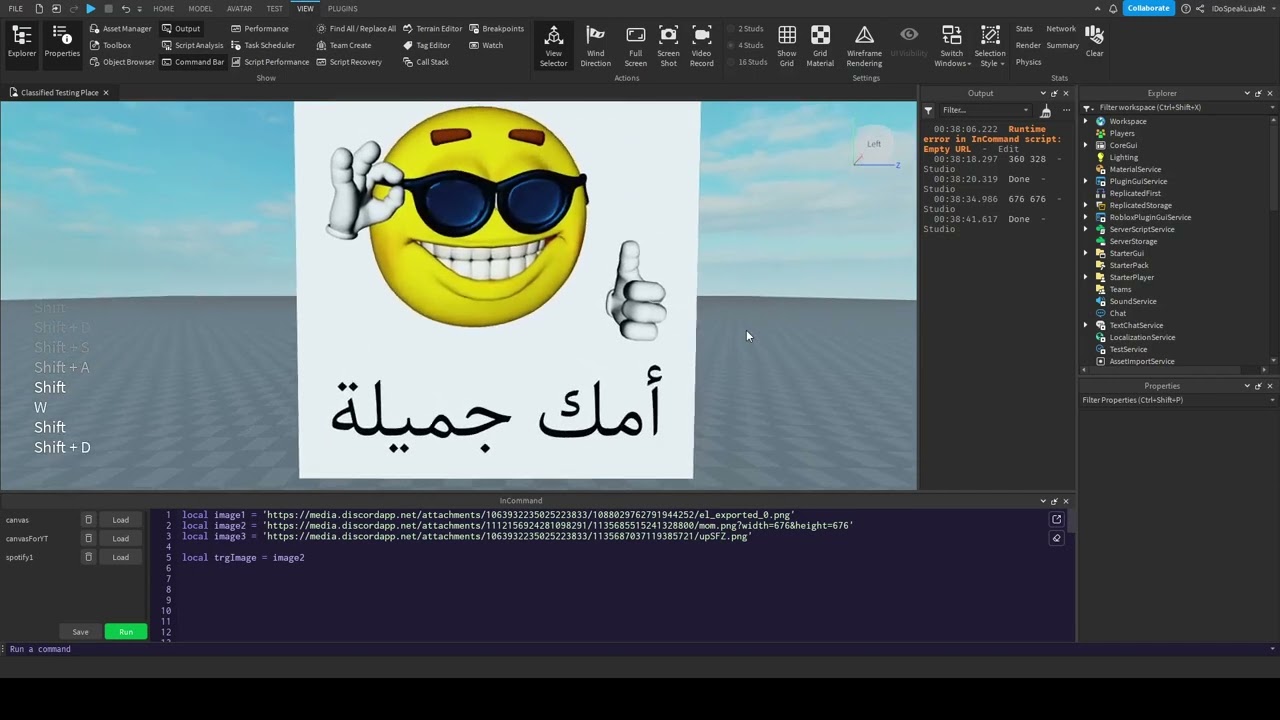This screenshot has width=1280, height=720.
Task: Click the Explorer filter workspace field
Action: click(x=1178, y=107)
